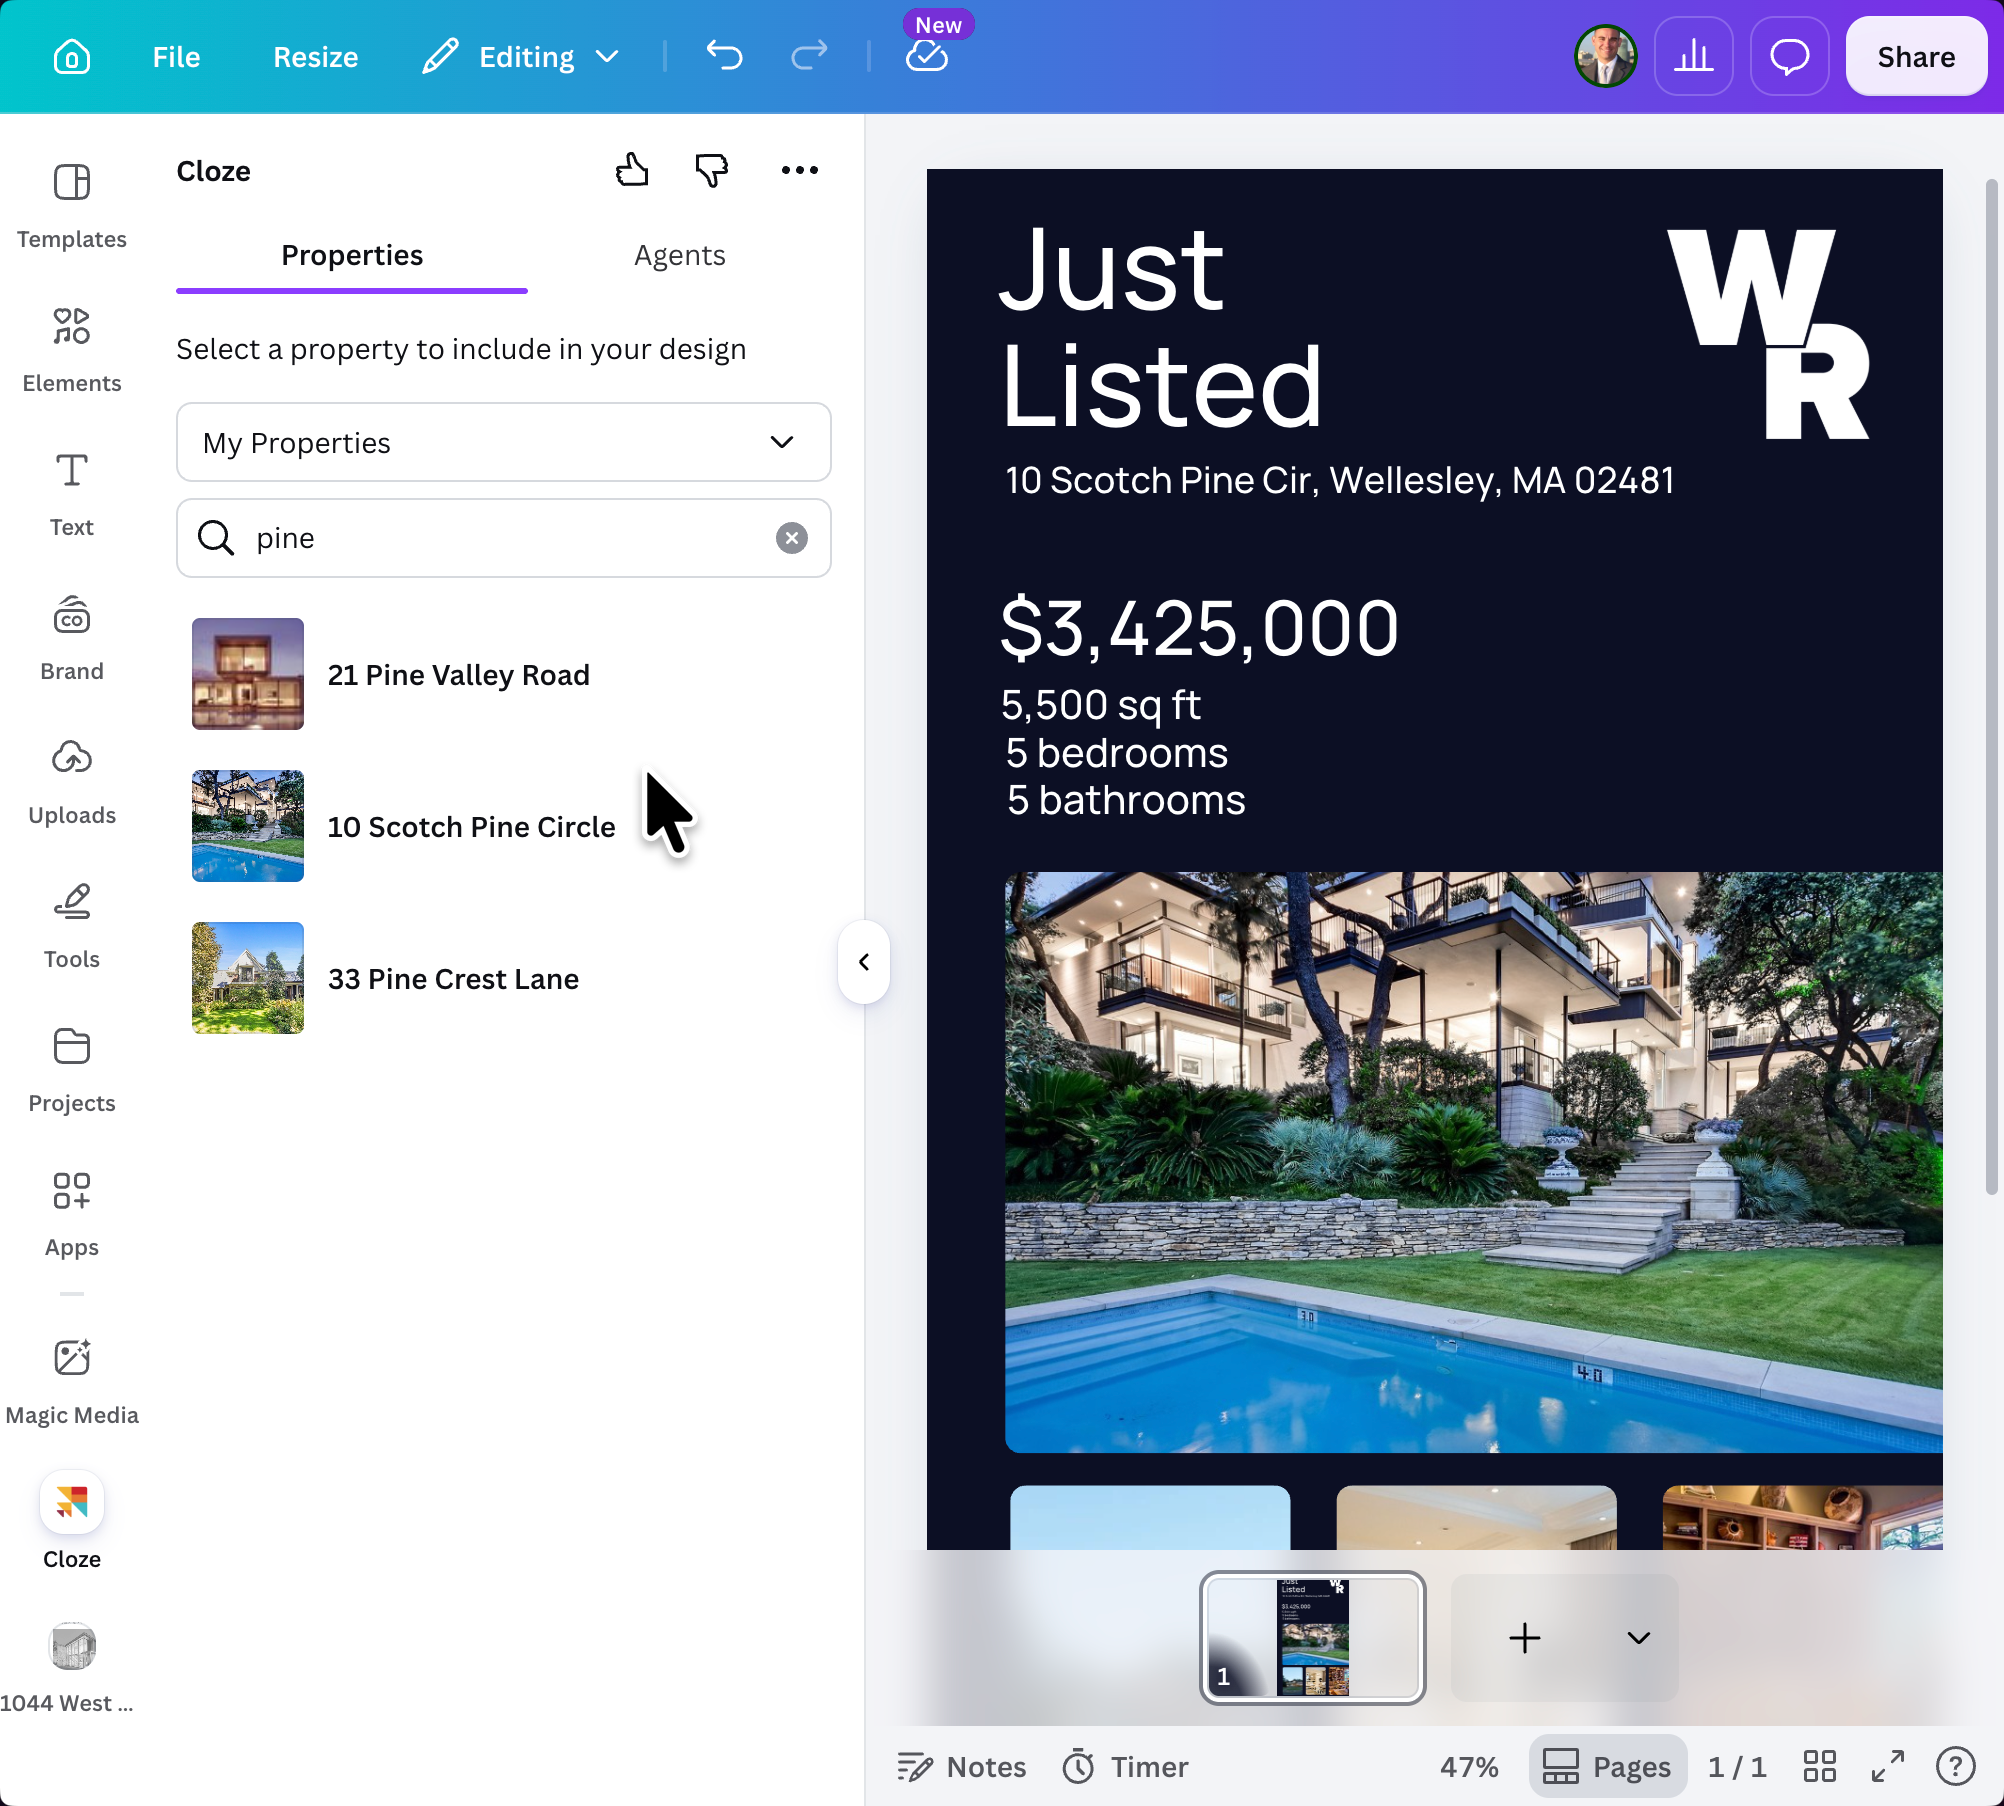Open the File menu
The height and width of the screenshot is (1806, 2004).
[x=176, y=57]
